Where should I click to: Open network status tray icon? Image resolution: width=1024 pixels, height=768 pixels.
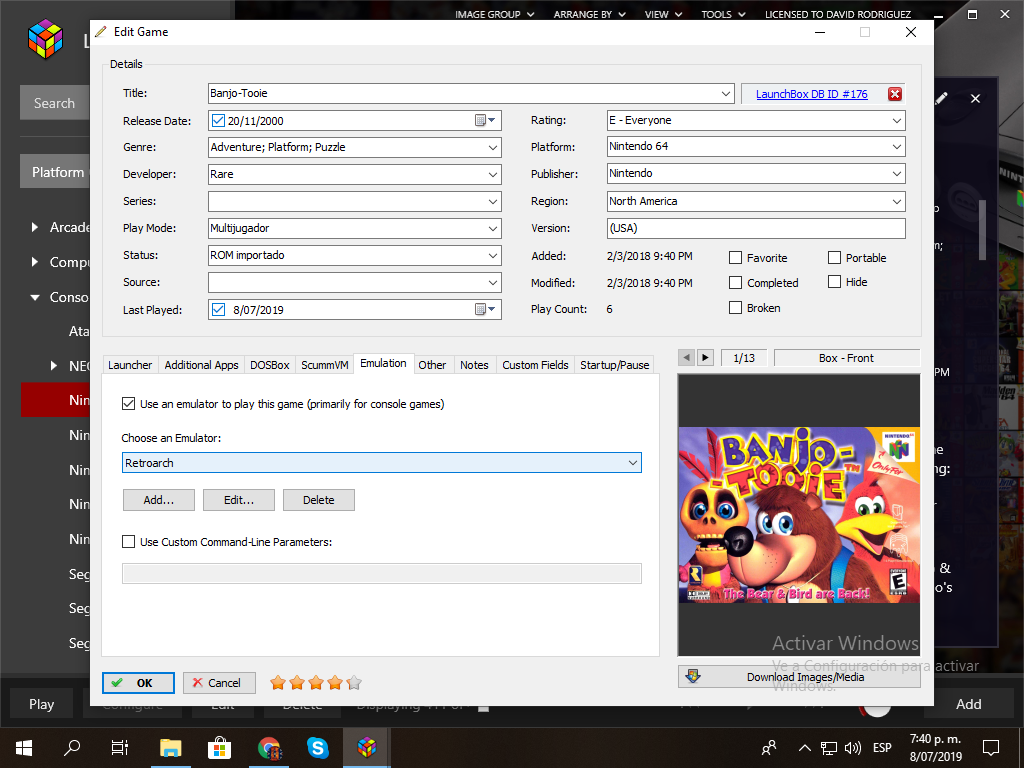[x=829, y=748]
